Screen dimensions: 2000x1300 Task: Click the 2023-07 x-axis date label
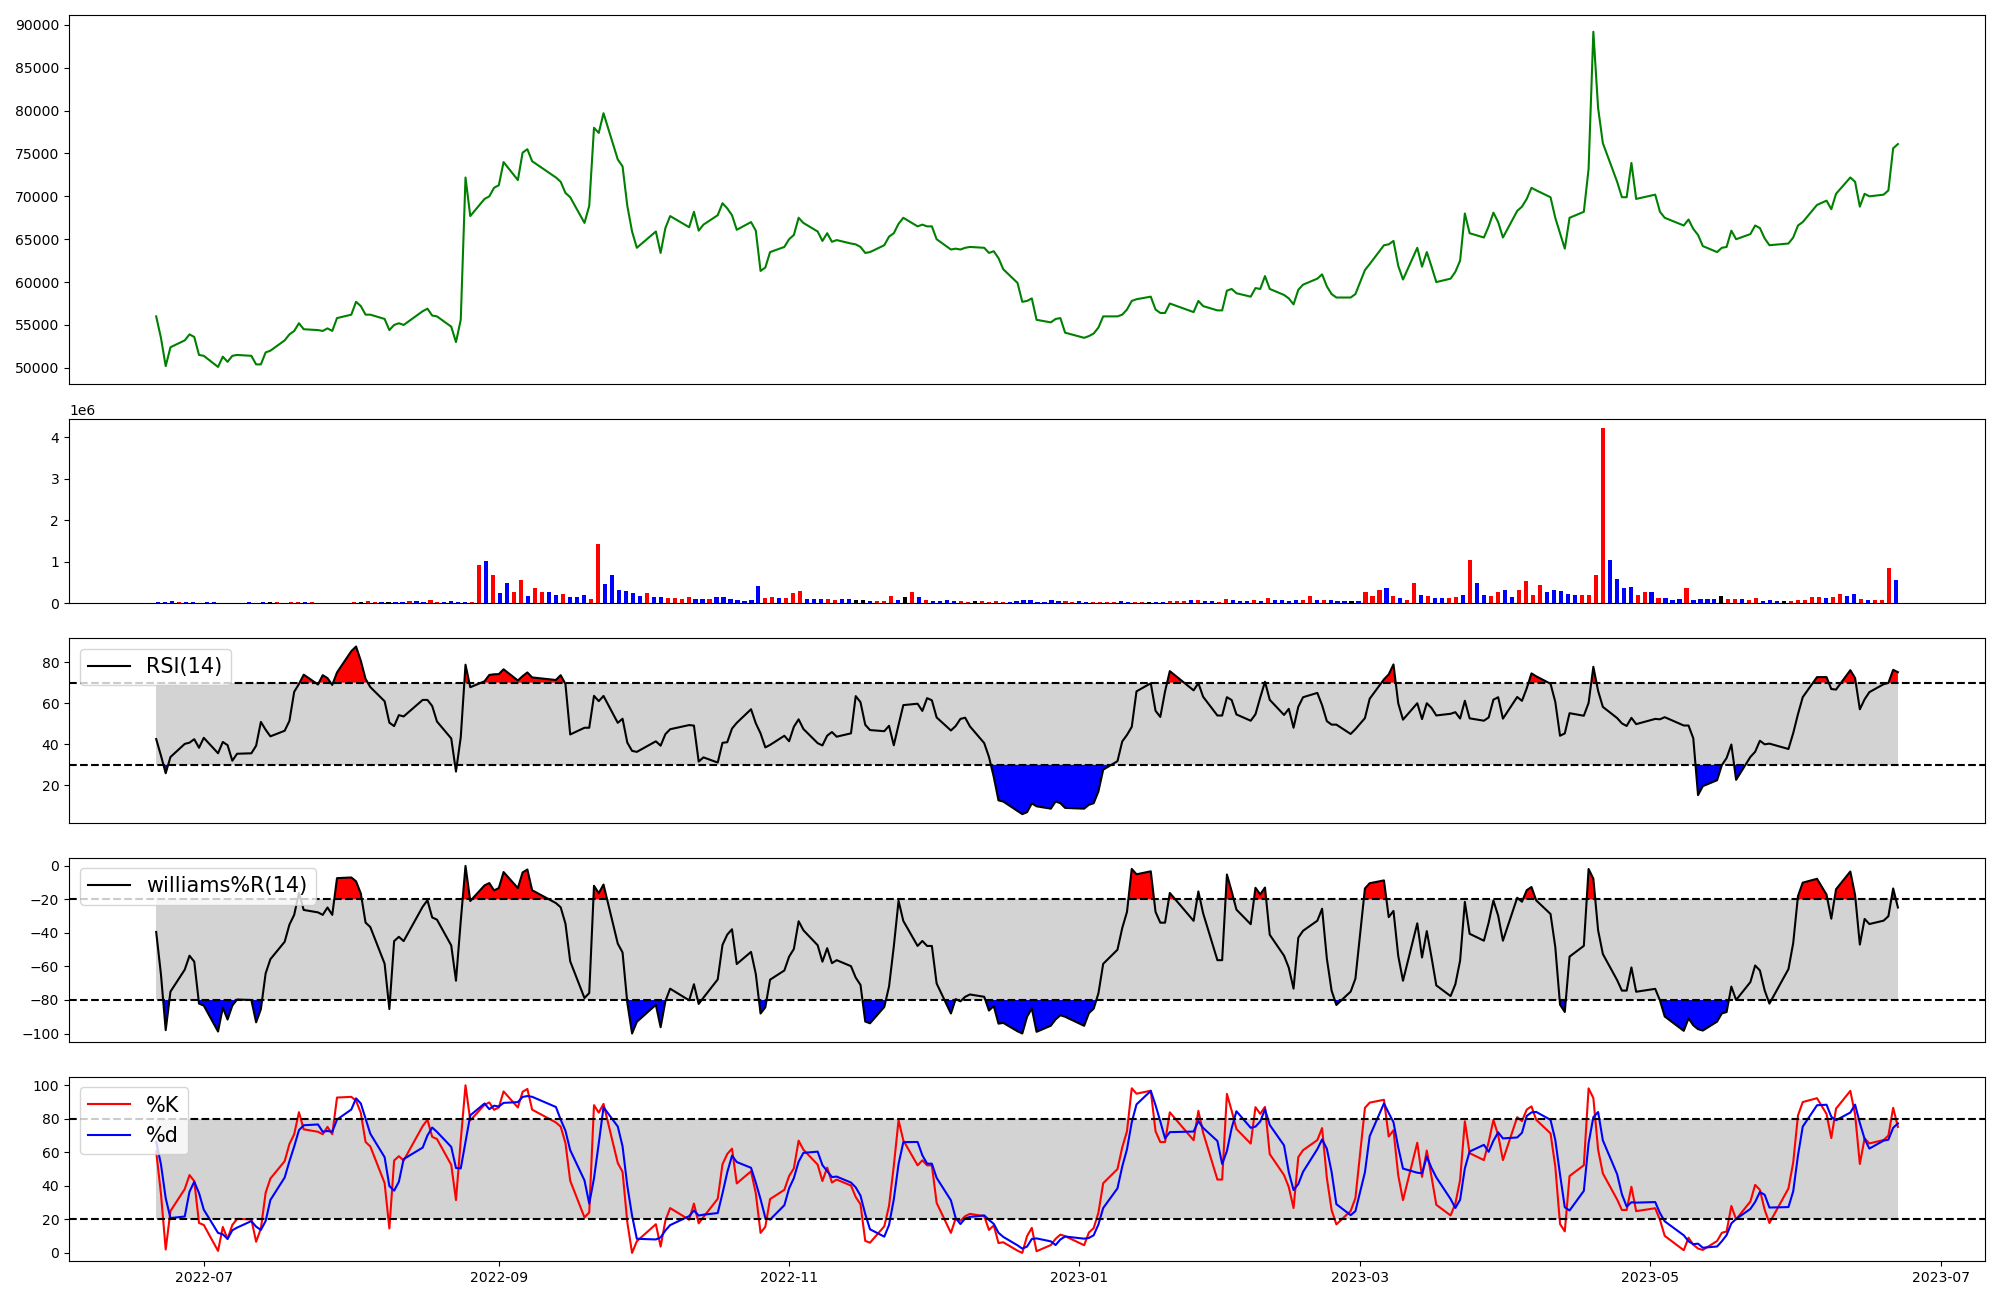click(x=1941, y=1277)
